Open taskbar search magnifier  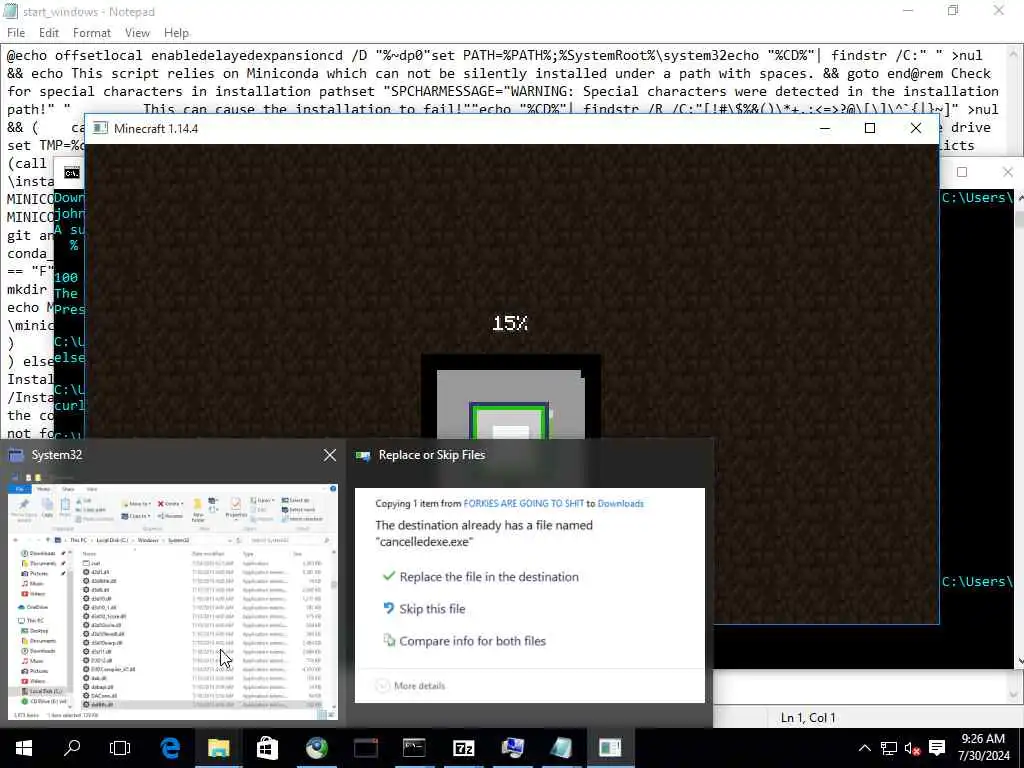(x=72, y=748)
